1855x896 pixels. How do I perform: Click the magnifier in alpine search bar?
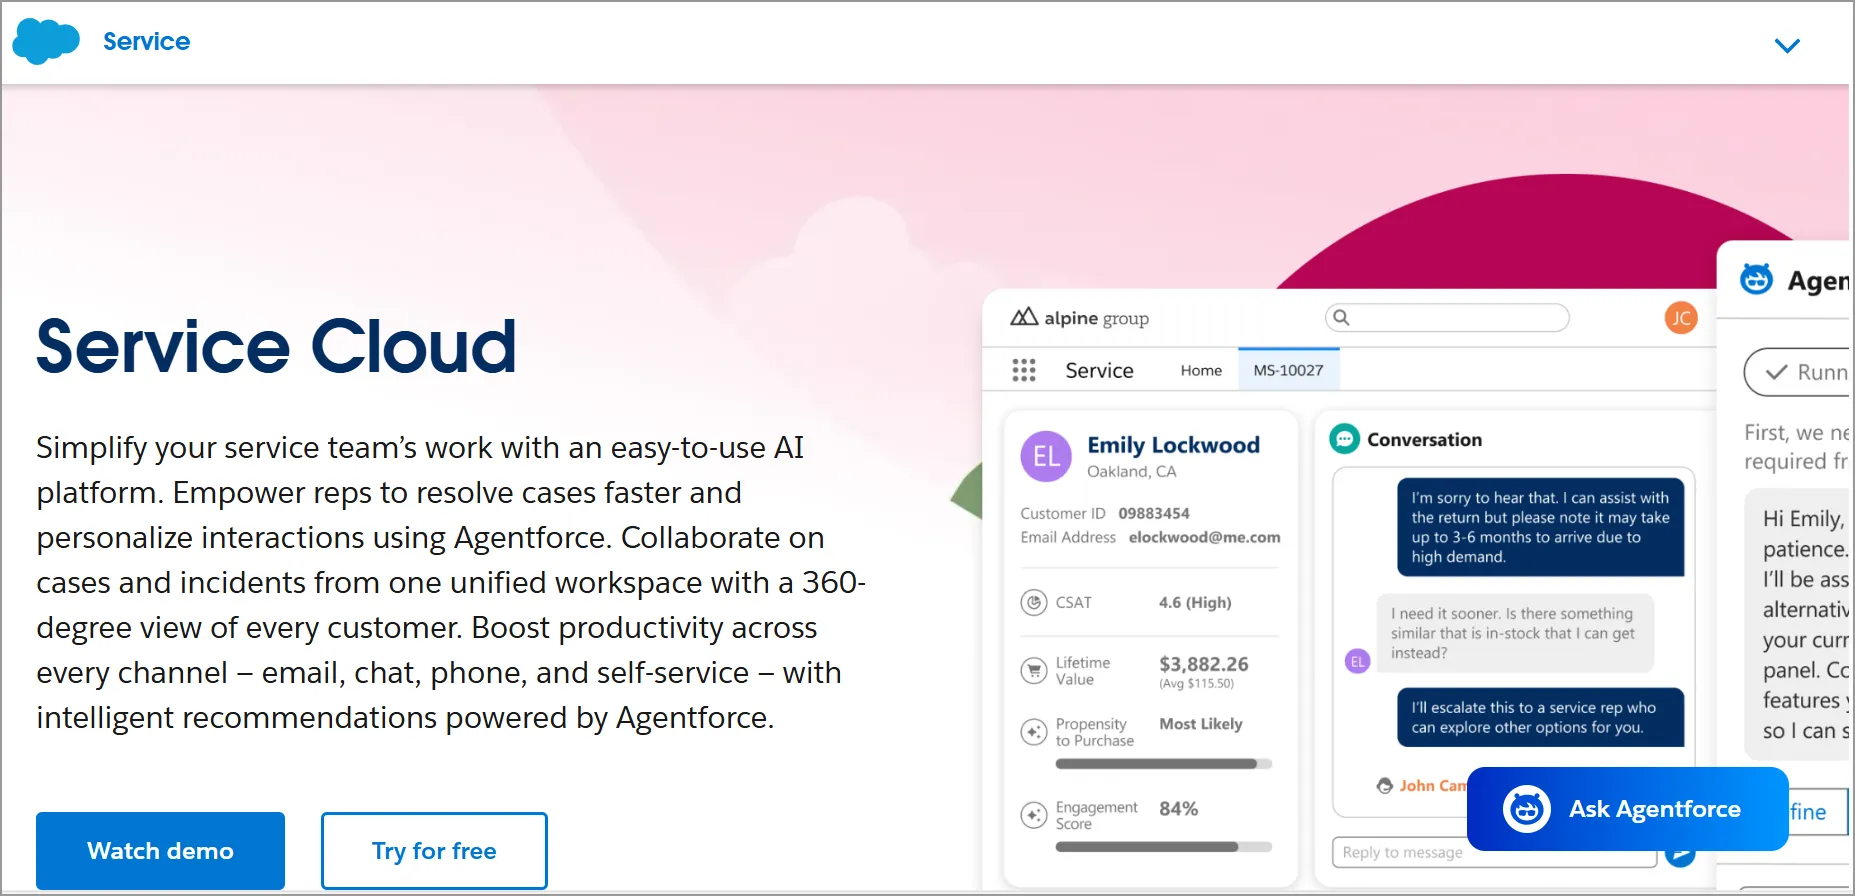click(x=1342, y=317)
